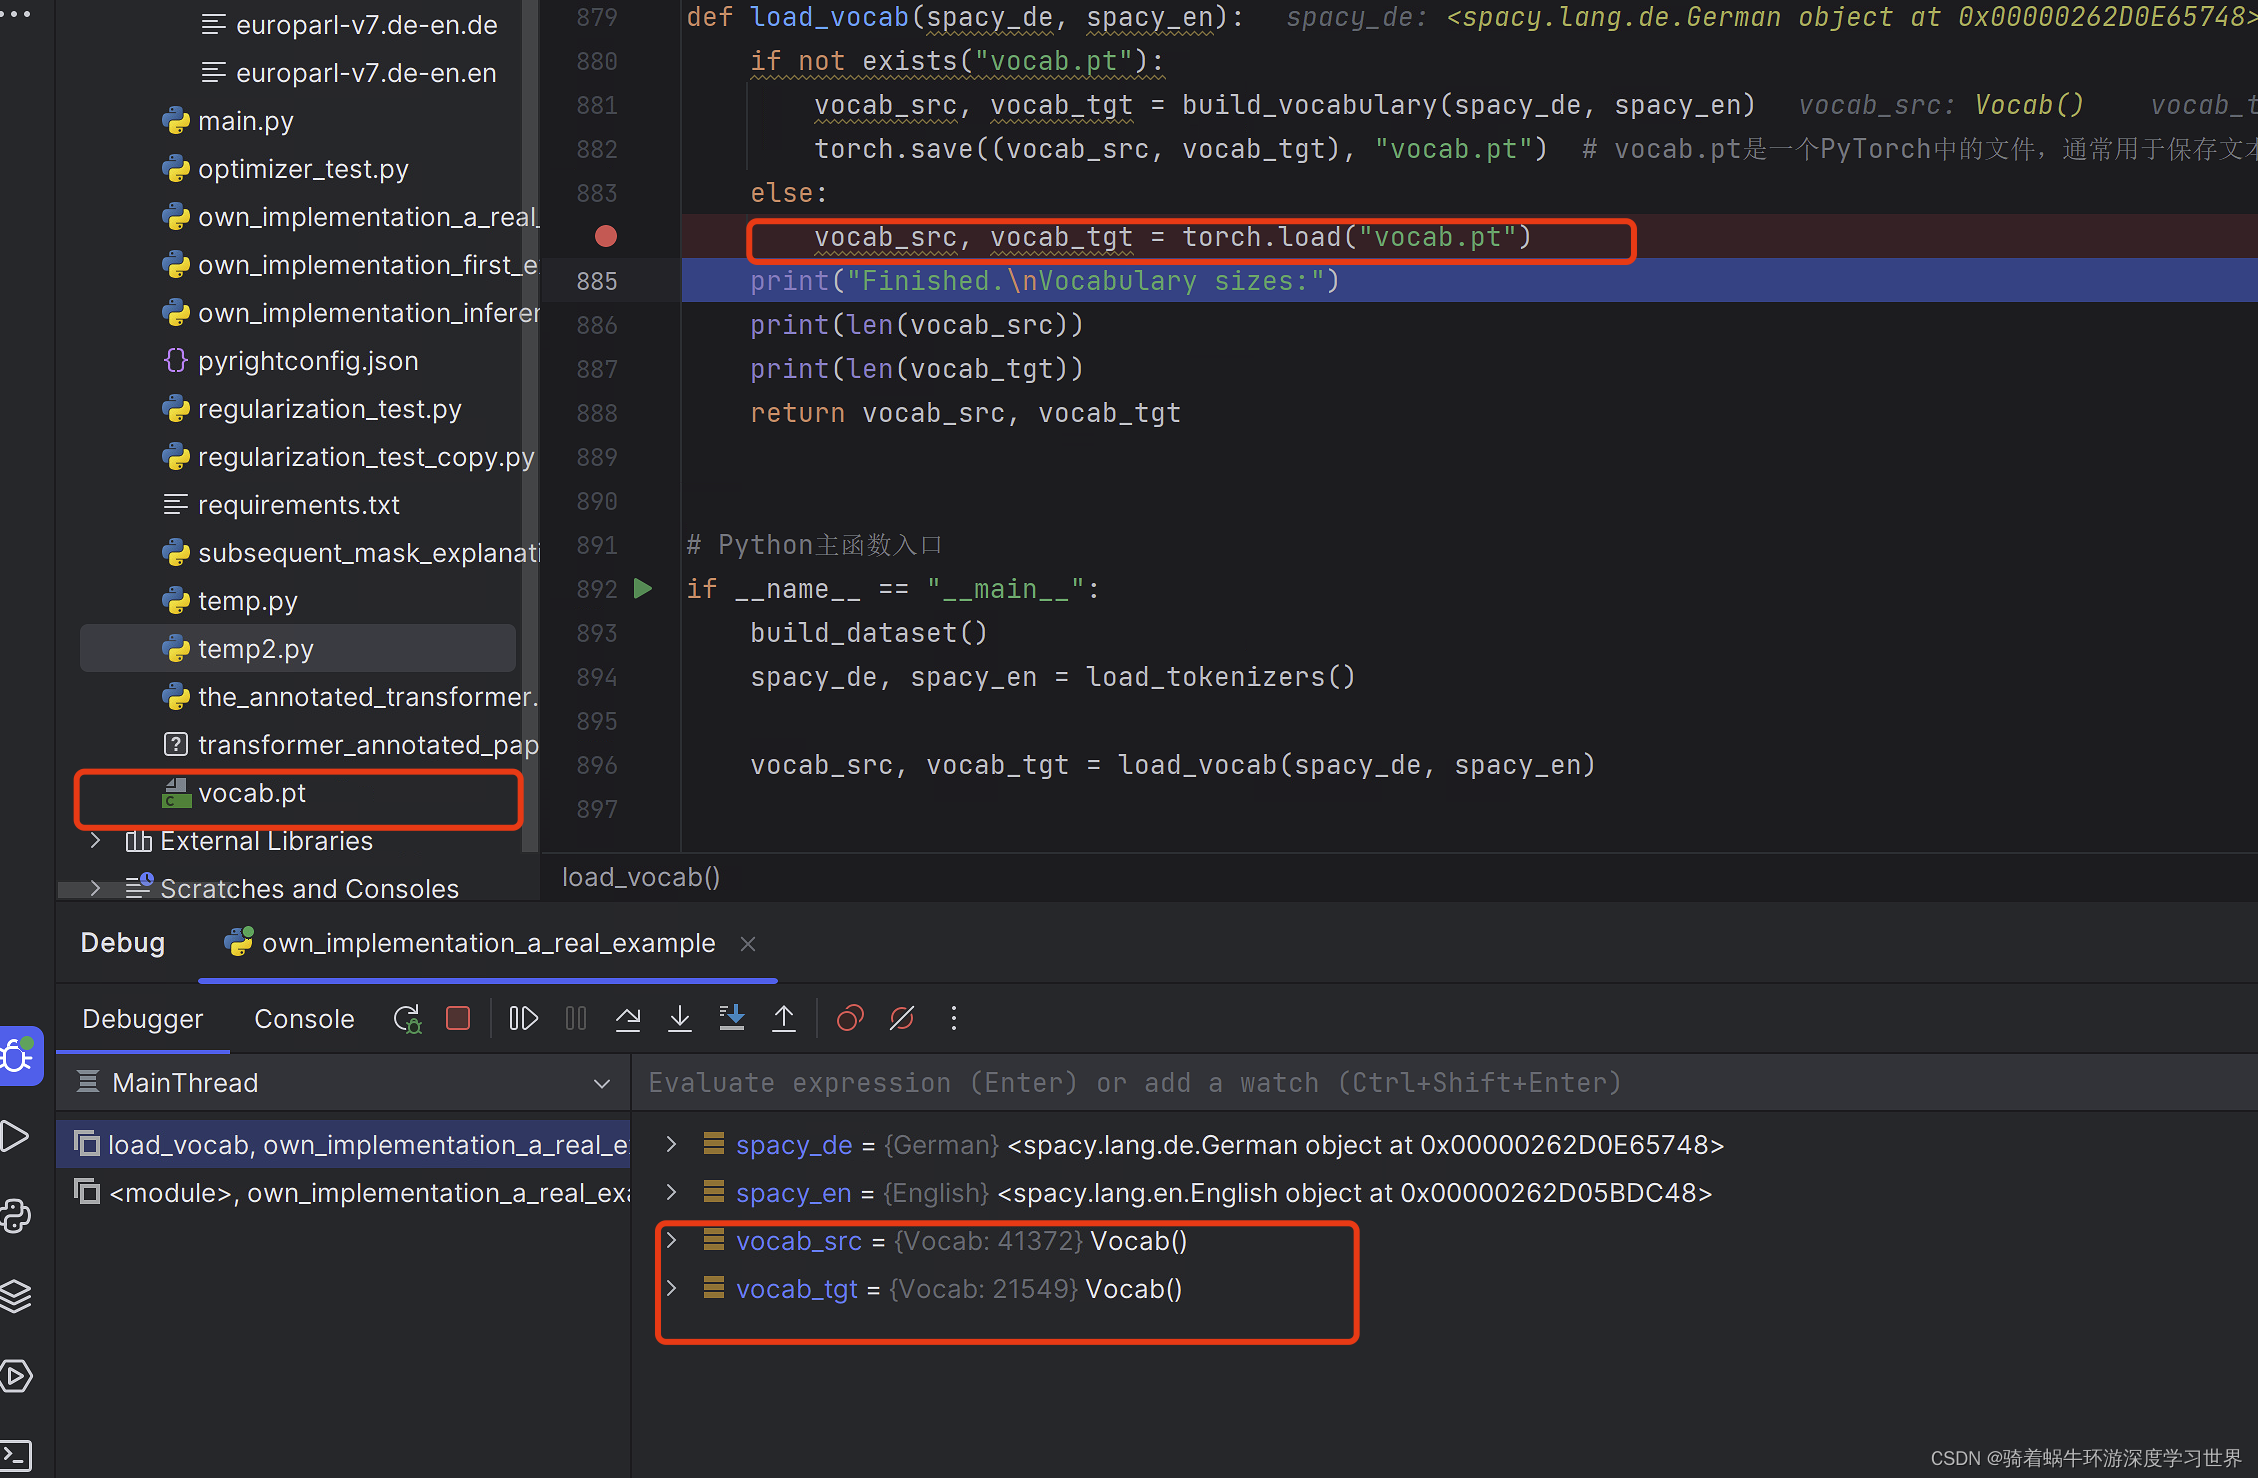Image resolution: width=2258 pixels, height=1478 pixels.
Task: Click the return vocab_src, vocab_tgt line
Action: (x=965, y=412)
